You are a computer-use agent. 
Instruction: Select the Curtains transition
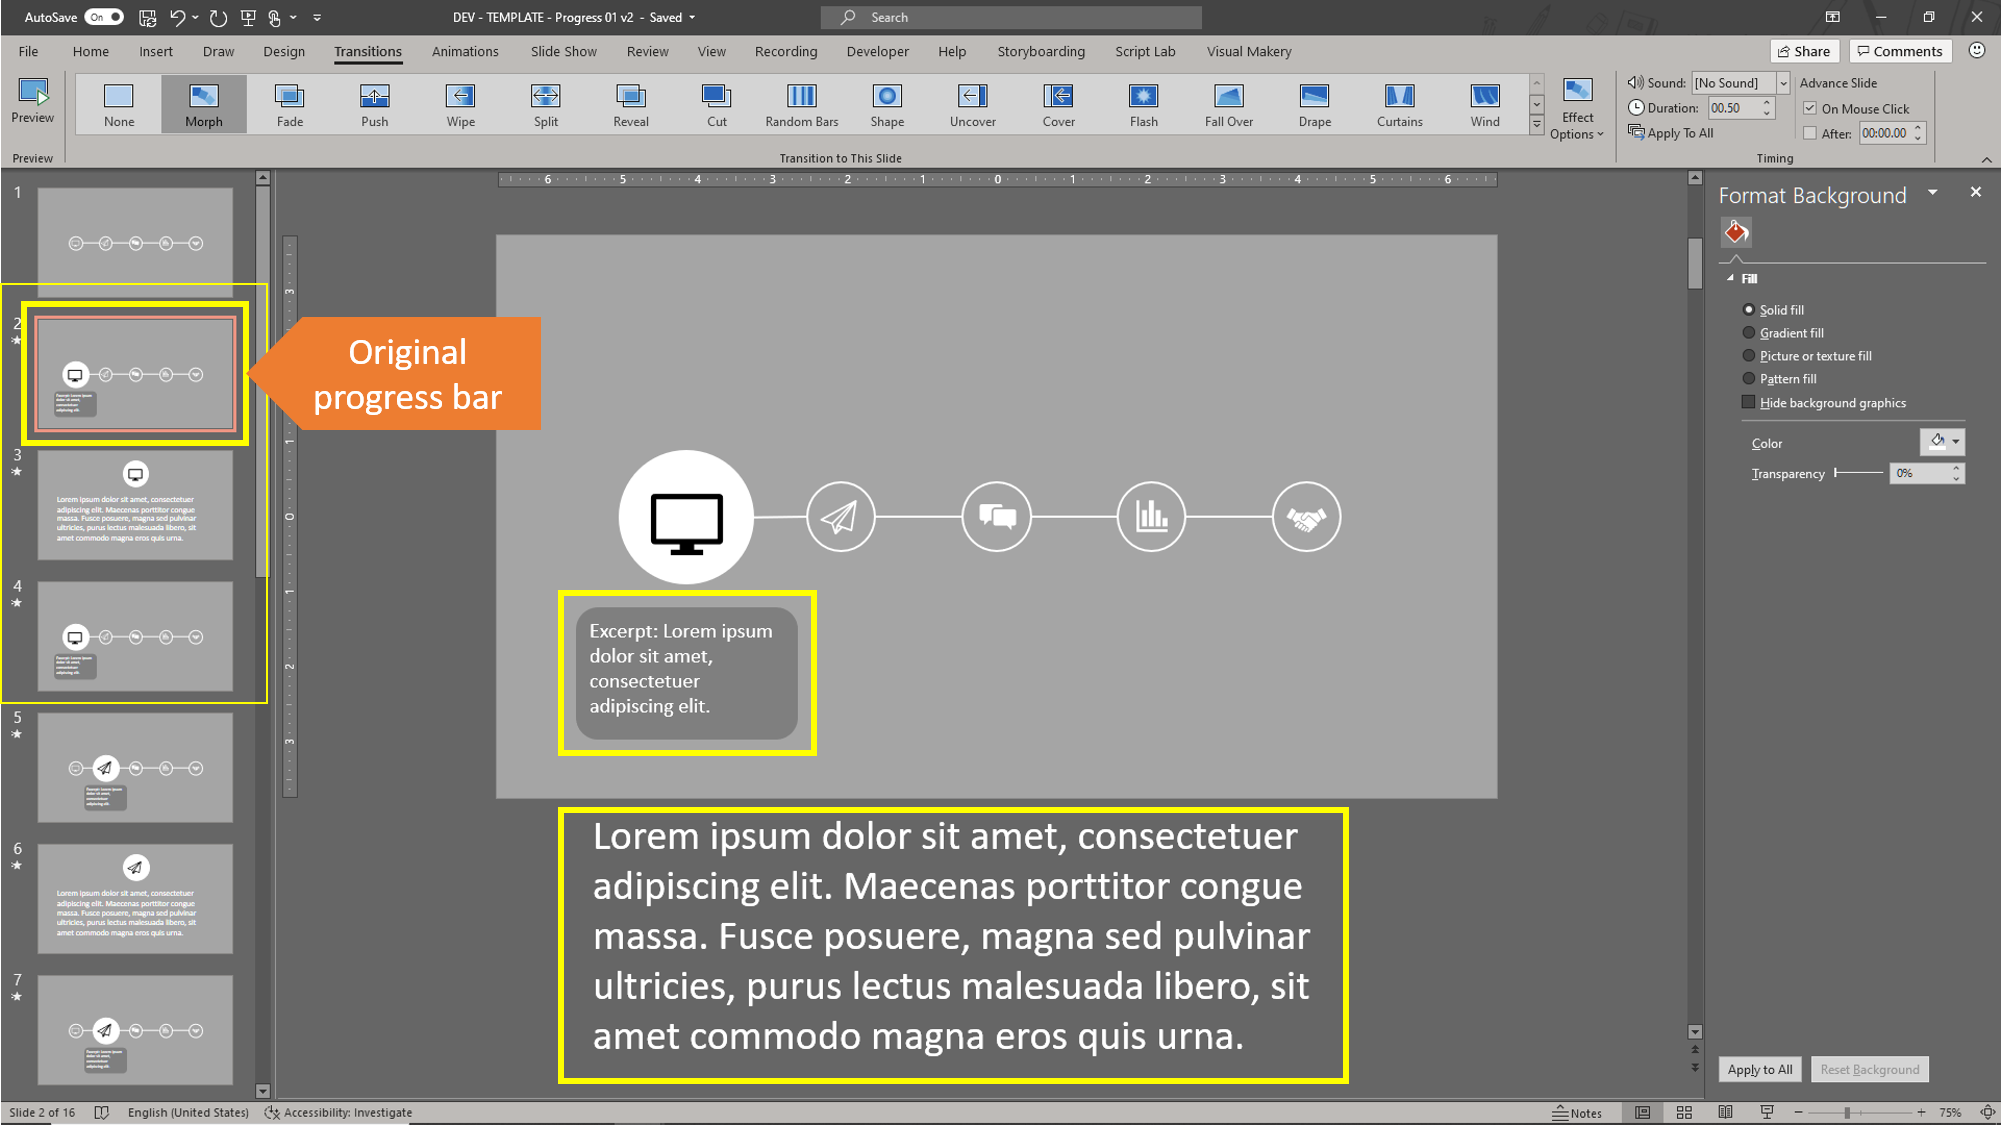(x=1399, y=104)
